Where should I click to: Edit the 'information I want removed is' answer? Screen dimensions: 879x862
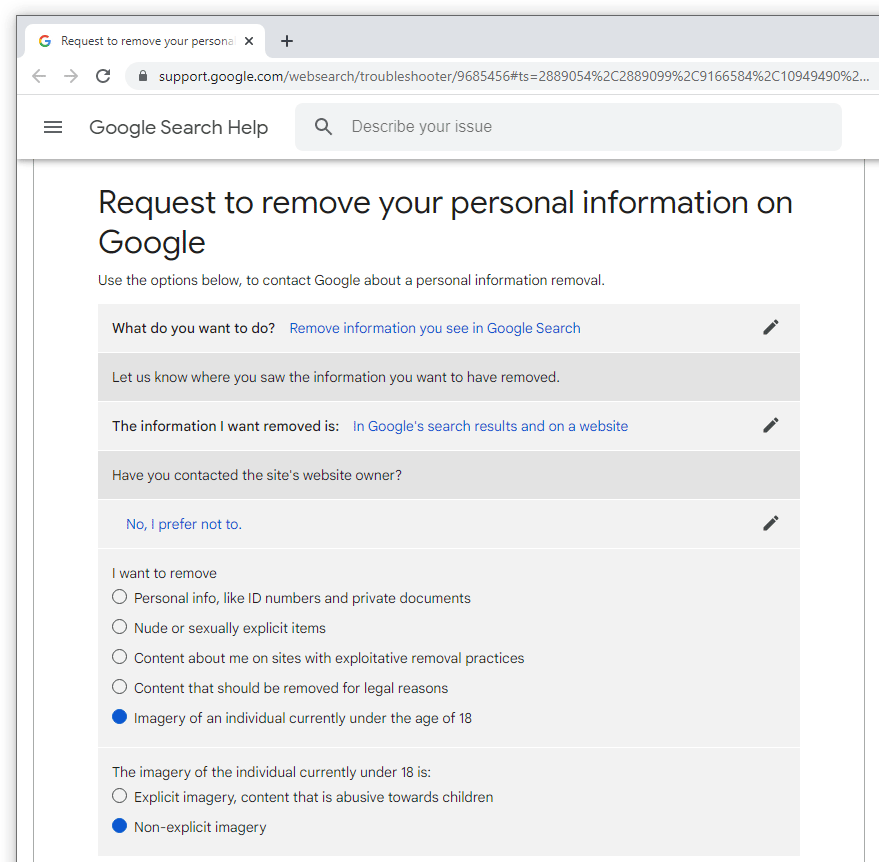coord(771,425)
